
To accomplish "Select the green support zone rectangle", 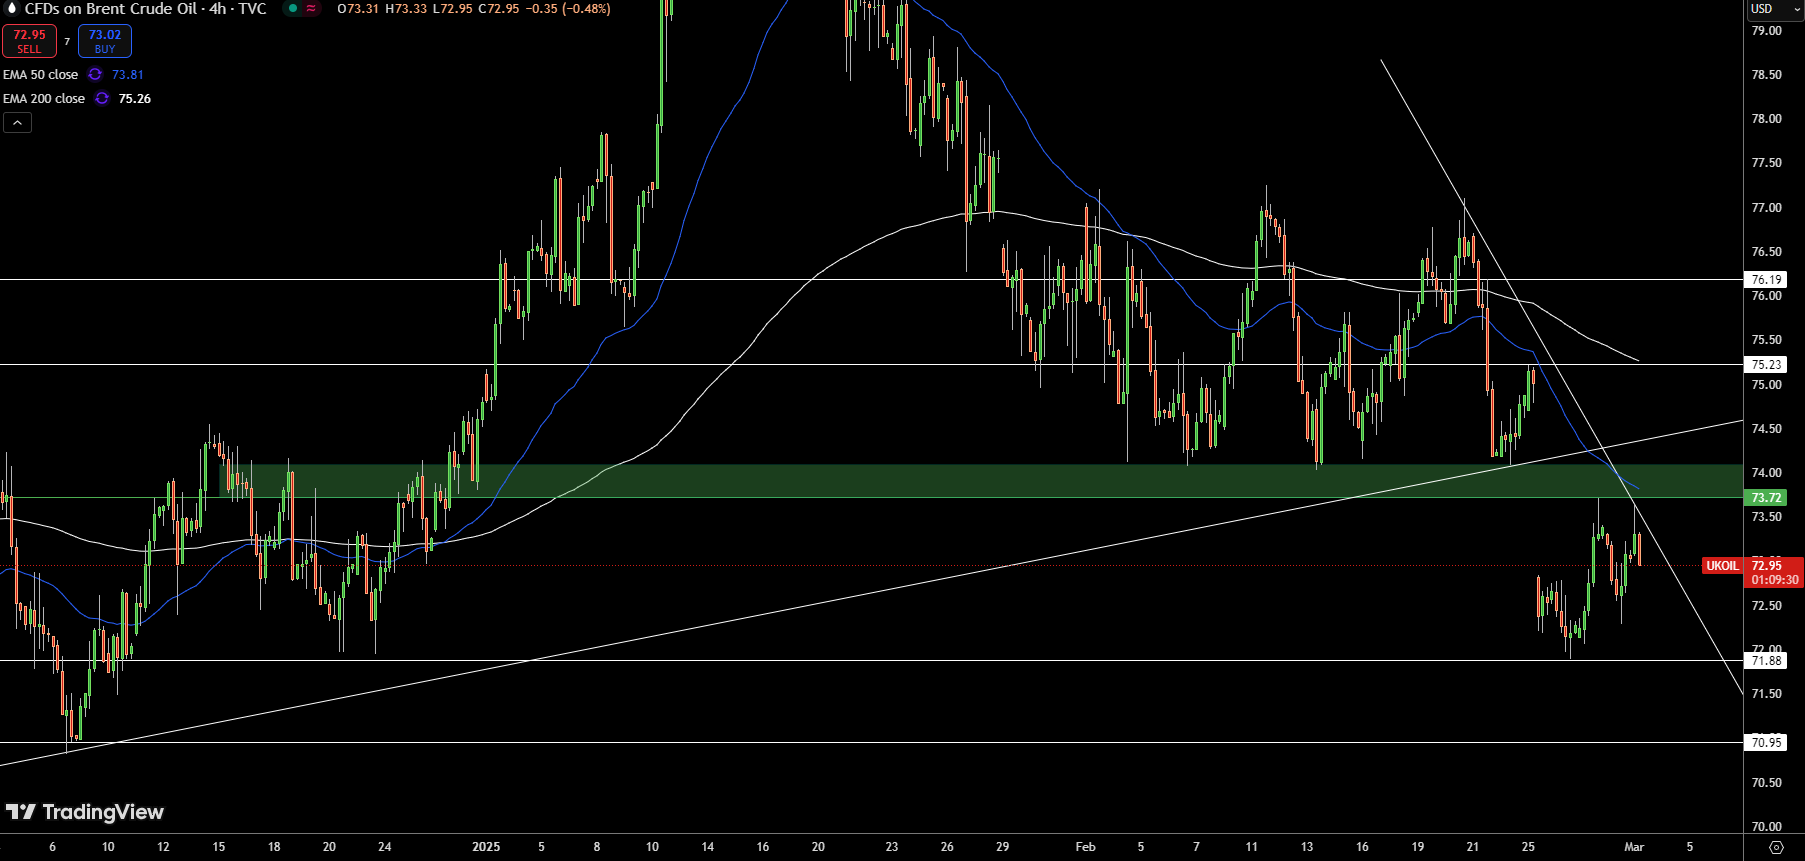I will click(980, 481).
